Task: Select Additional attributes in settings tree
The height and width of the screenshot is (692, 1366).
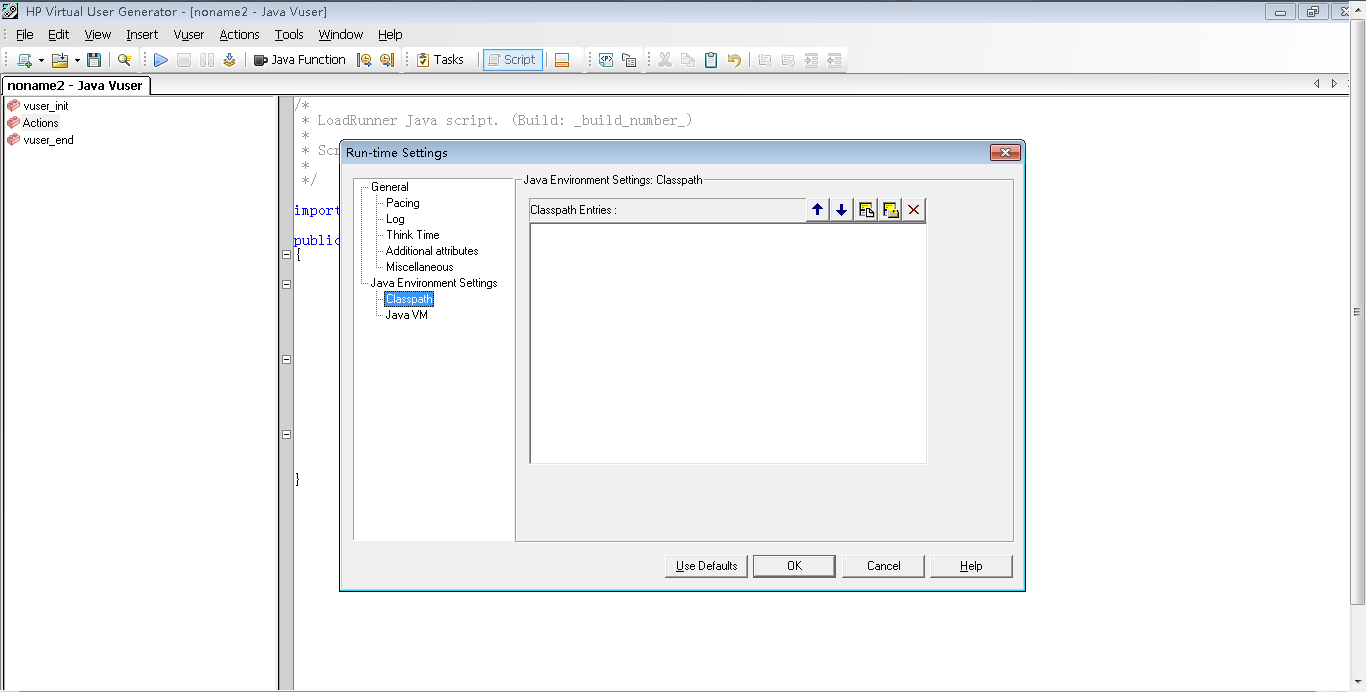Action: [x=432, y=251]
